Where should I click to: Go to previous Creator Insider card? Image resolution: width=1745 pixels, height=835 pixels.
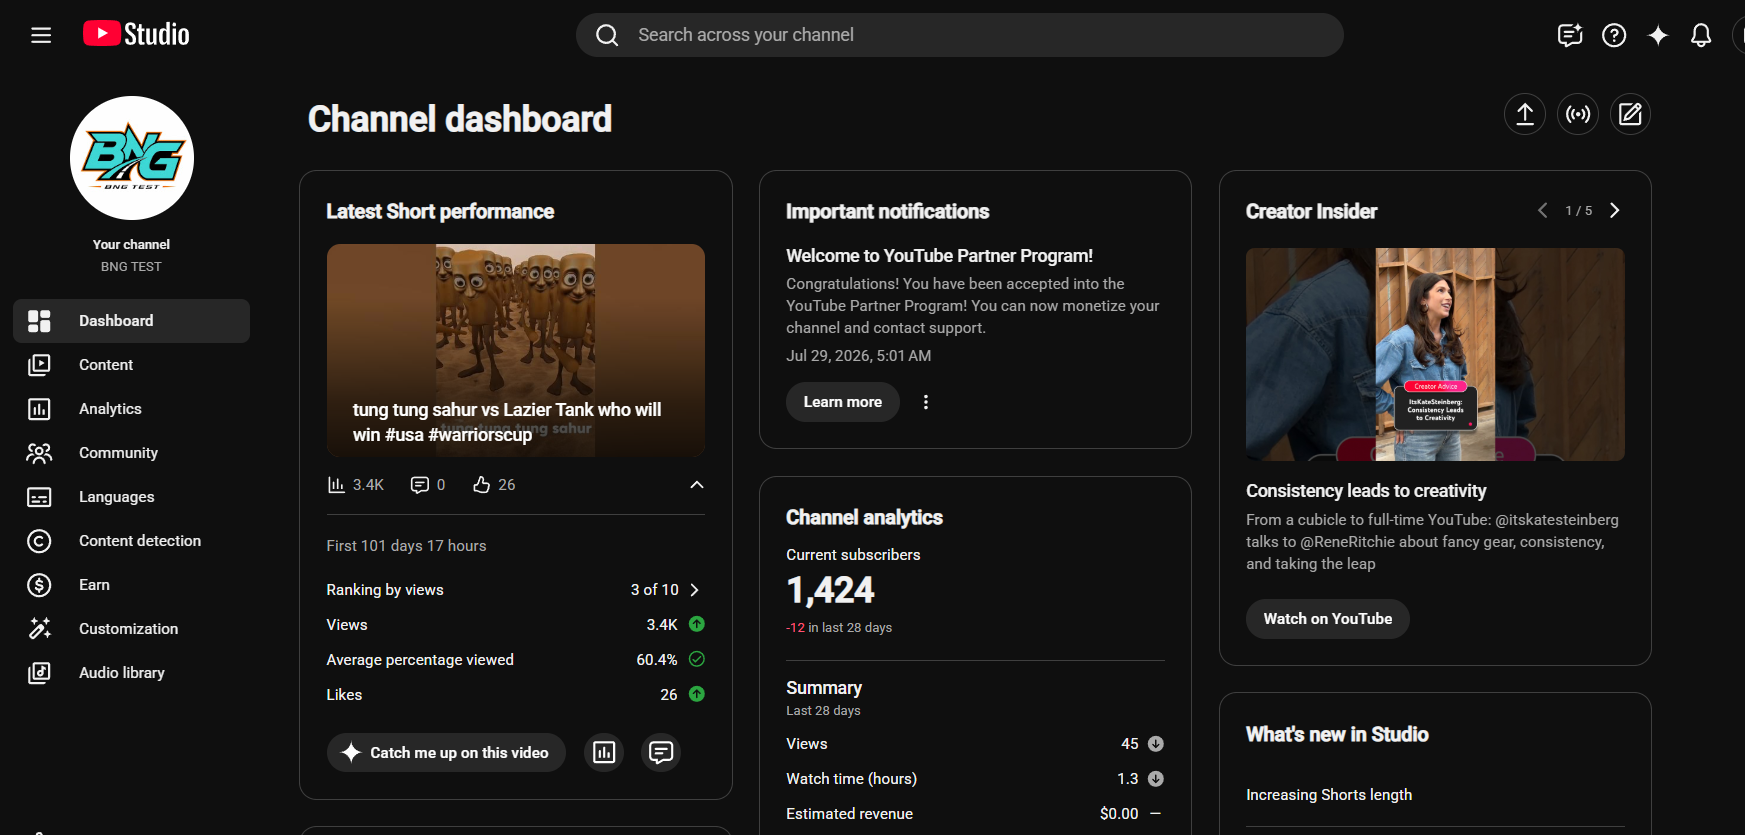1543,210
